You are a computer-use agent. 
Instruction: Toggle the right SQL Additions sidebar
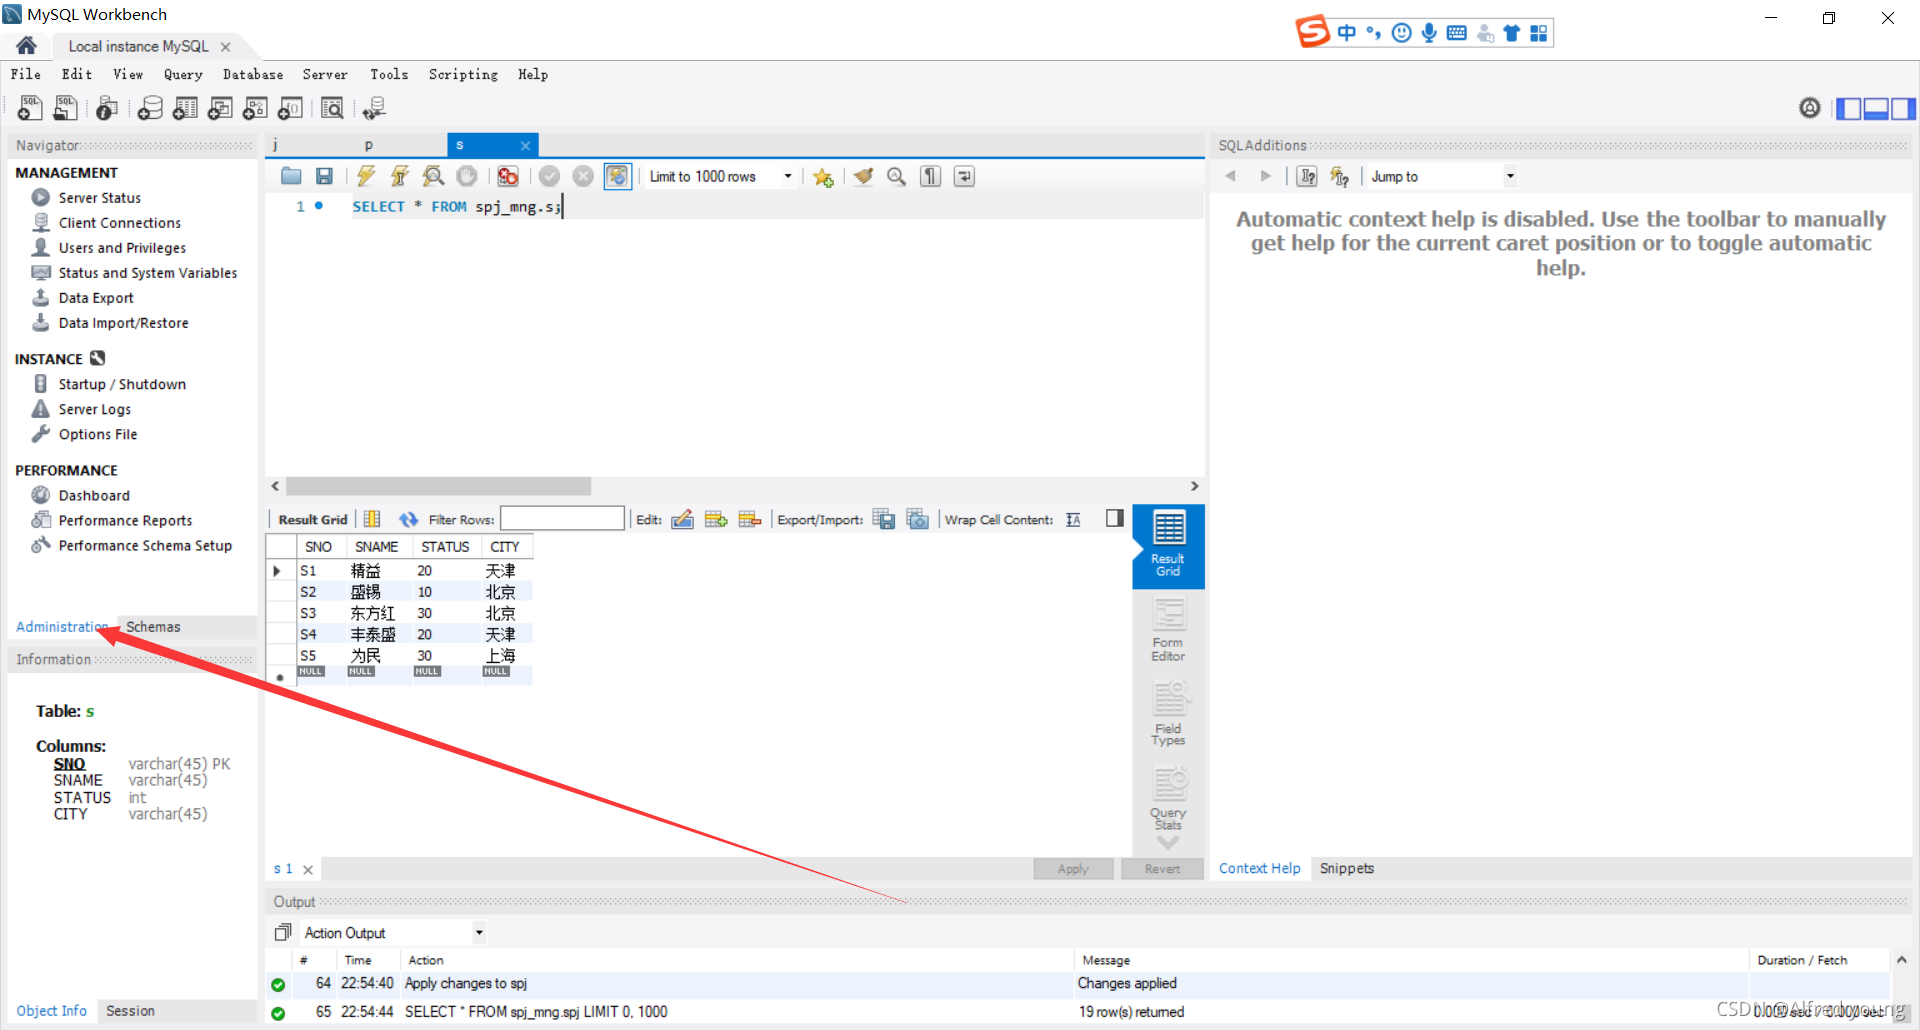[x=1903, y=108]
